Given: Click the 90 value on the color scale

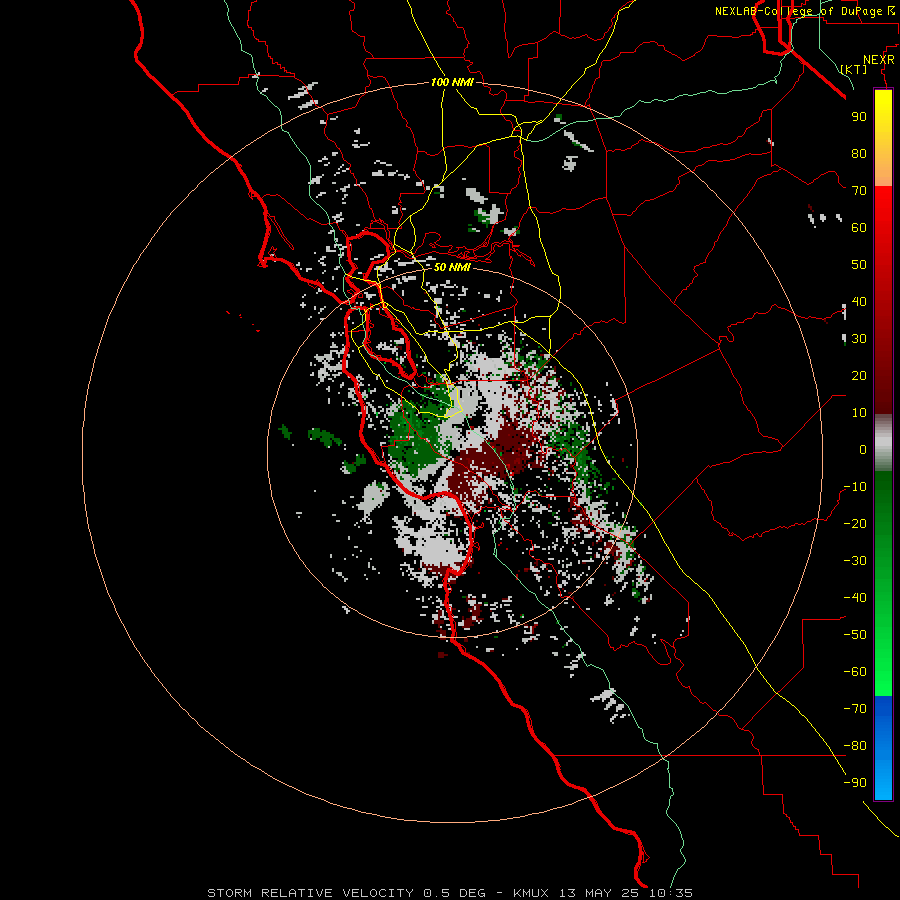Looking at the screenshot, I should coord(859,117).
